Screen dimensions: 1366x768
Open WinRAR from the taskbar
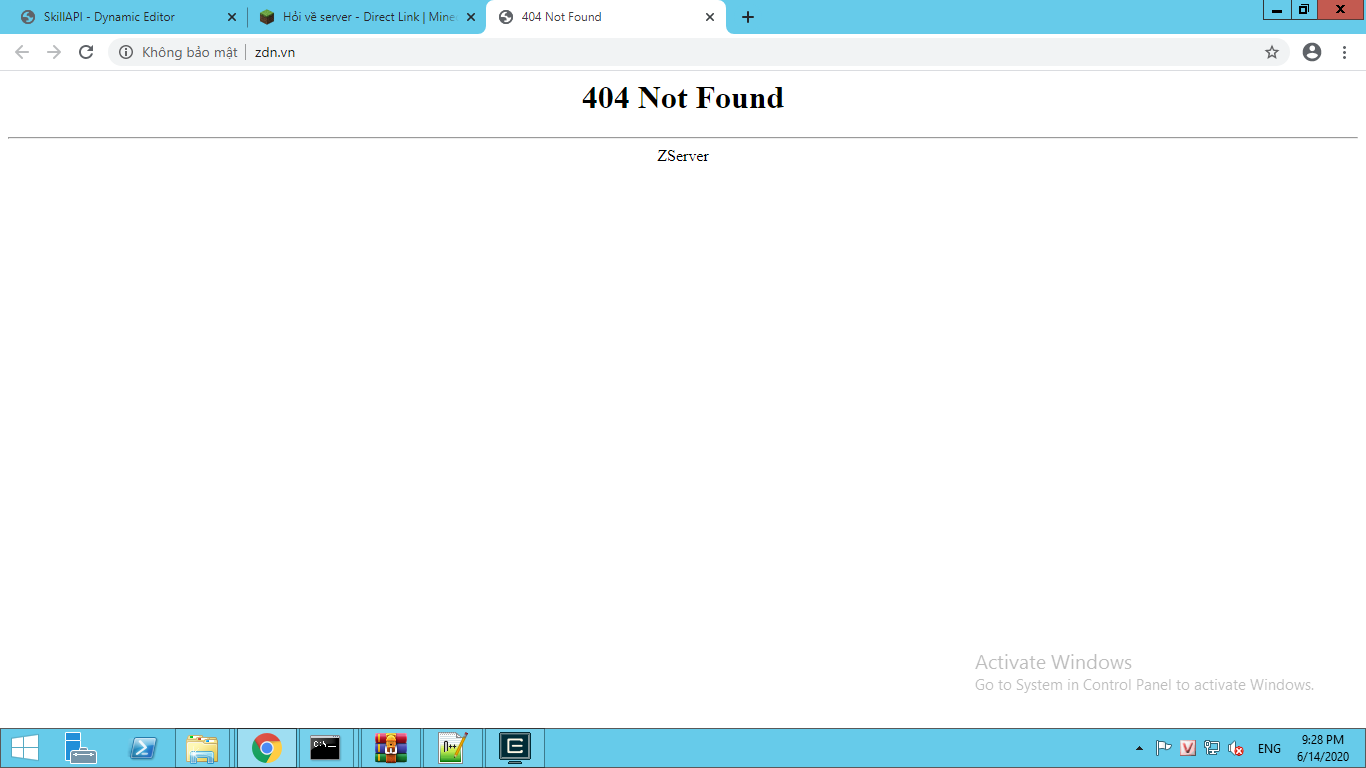(391, 748)
